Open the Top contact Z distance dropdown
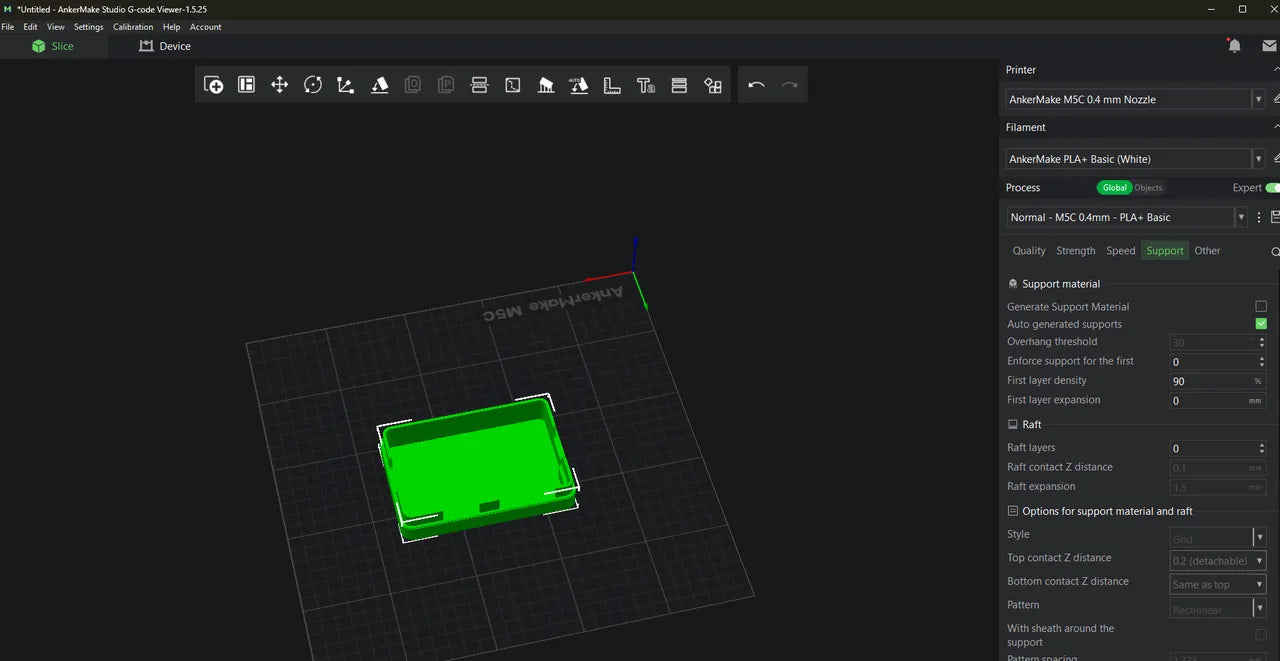 pyautogui.click(x=1259, y=560)
